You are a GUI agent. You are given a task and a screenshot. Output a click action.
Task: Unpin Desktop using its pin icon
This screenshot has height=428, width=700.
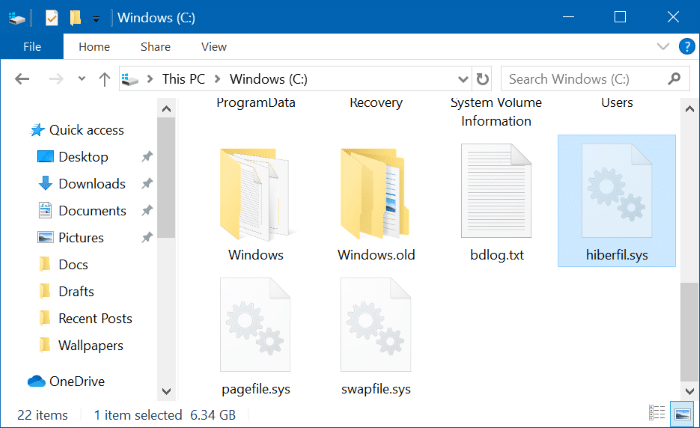click(147, 157)
